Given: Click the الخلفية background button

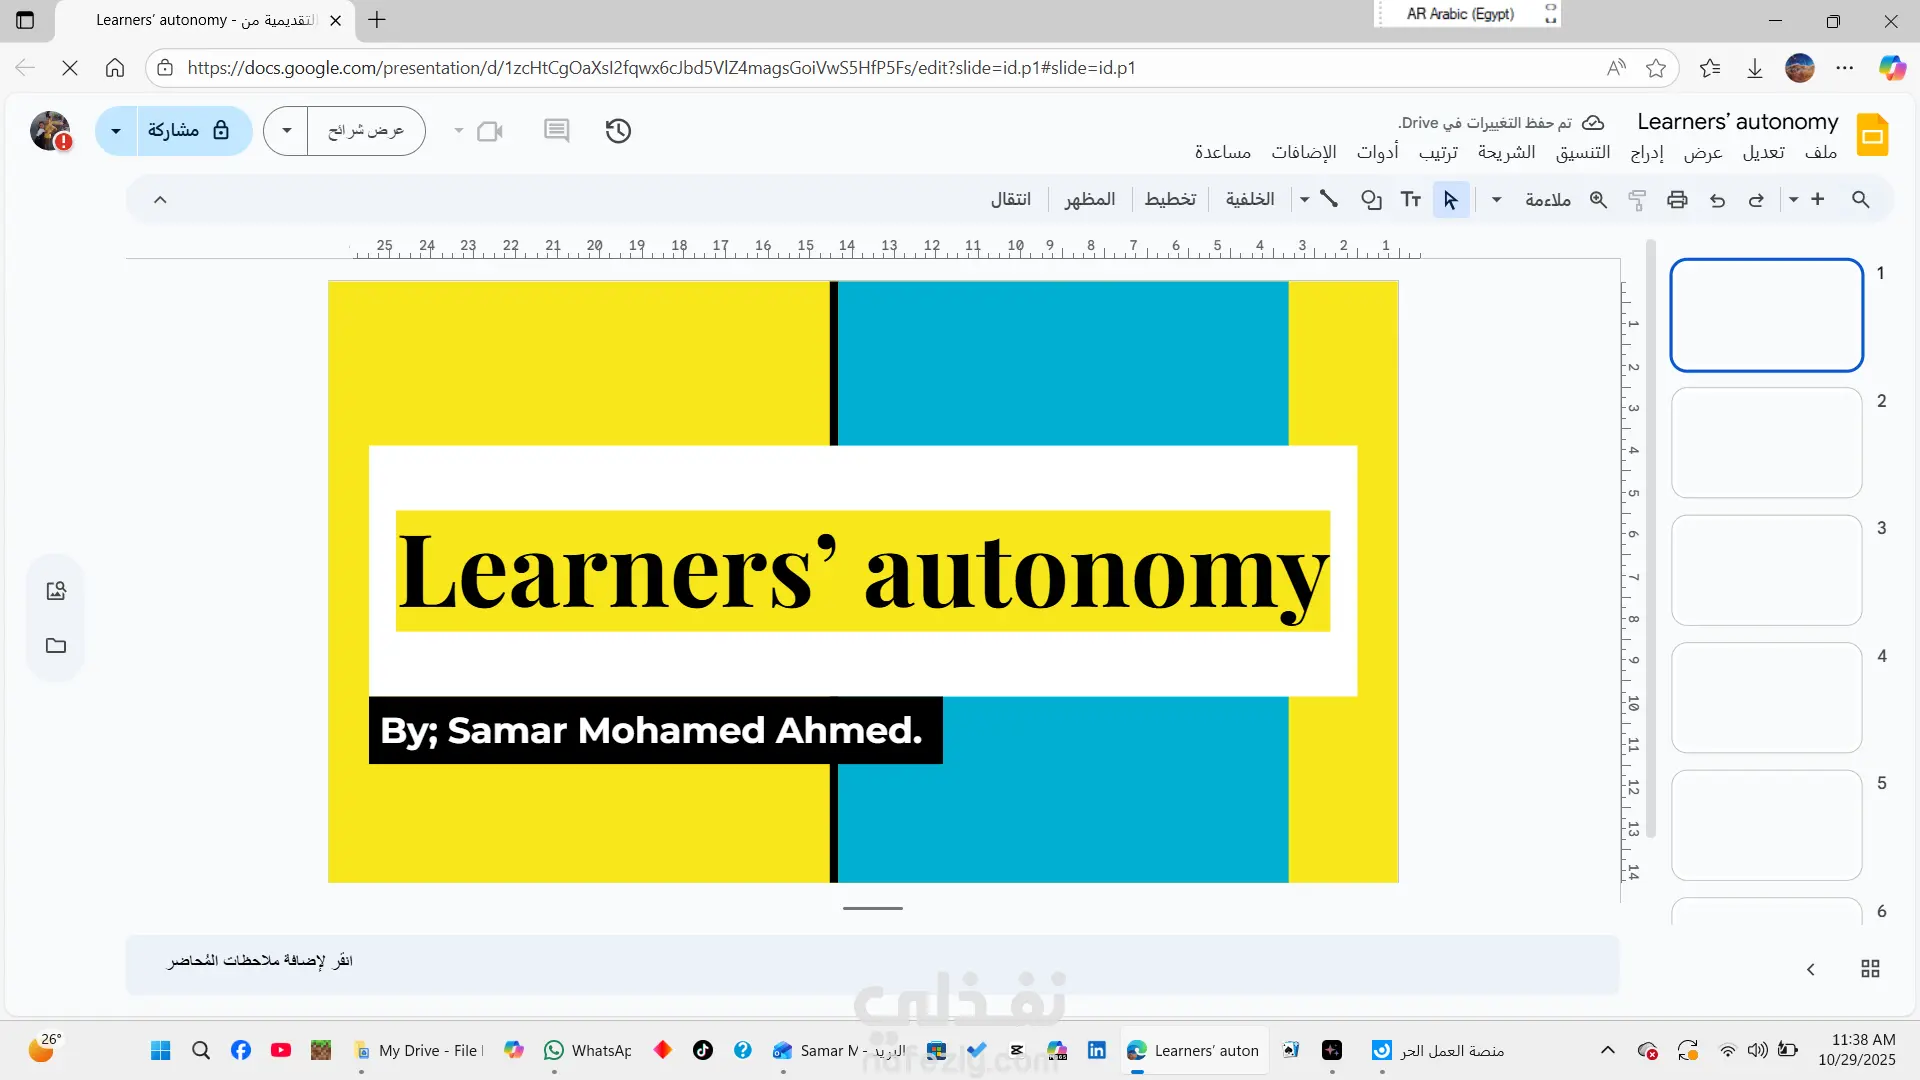Looking at the screenshot, I should coord(1250,199).
